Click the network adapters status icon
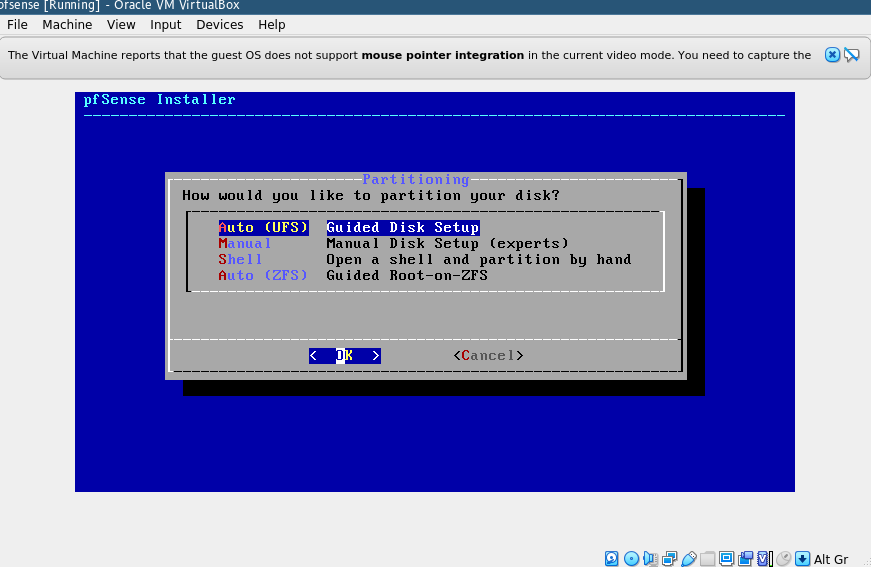Screen dimensions: 871x567 [x=669, y=559]
